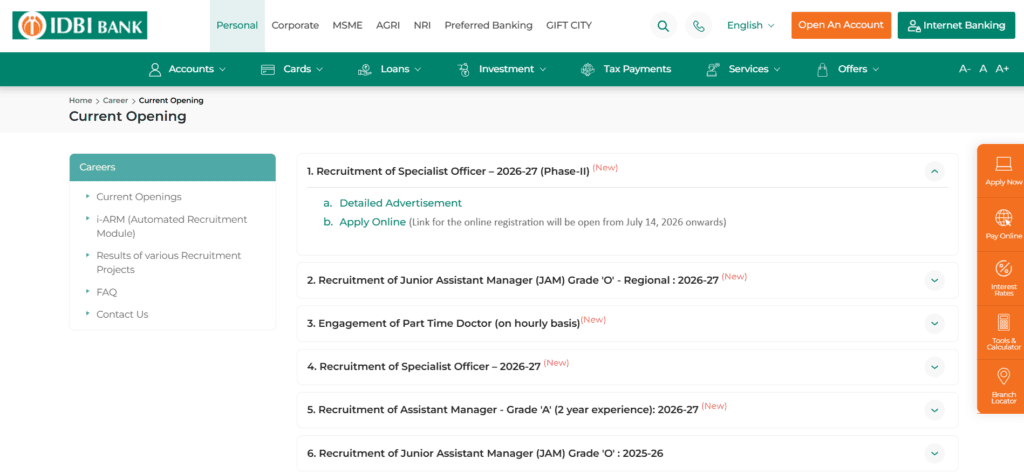
Task: Open the Tools & Calculator shortcut
Action: point(1003,332)
